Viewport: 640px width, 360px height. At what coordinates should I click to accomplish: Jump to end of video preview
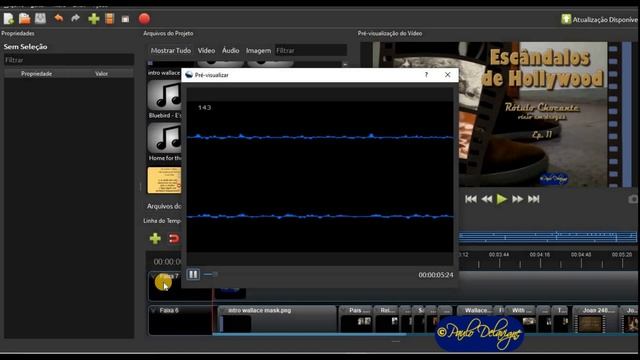(x=533, y=199)
